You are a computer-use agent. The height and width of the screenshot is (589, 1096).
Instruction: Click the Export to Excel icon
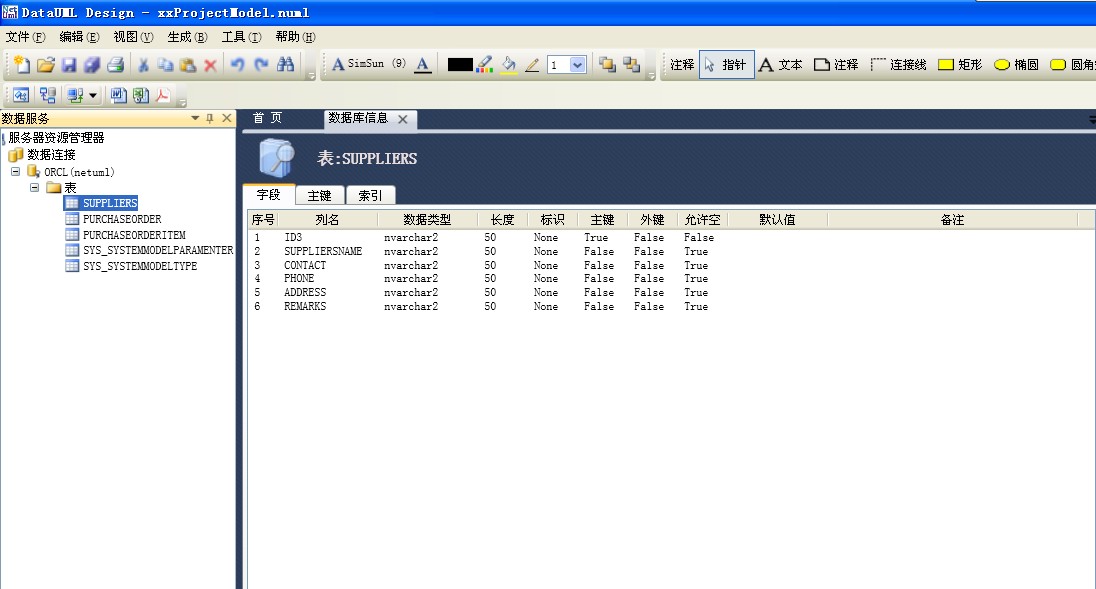click(140, 95)
